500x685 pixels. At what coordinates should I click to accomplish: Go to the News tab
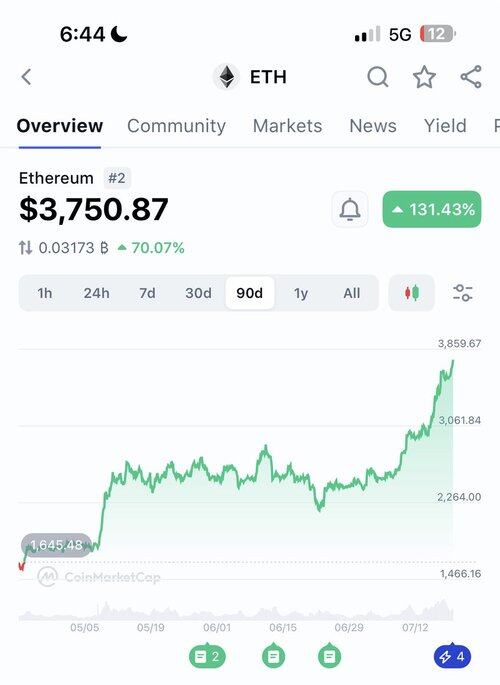coord(373,126)
